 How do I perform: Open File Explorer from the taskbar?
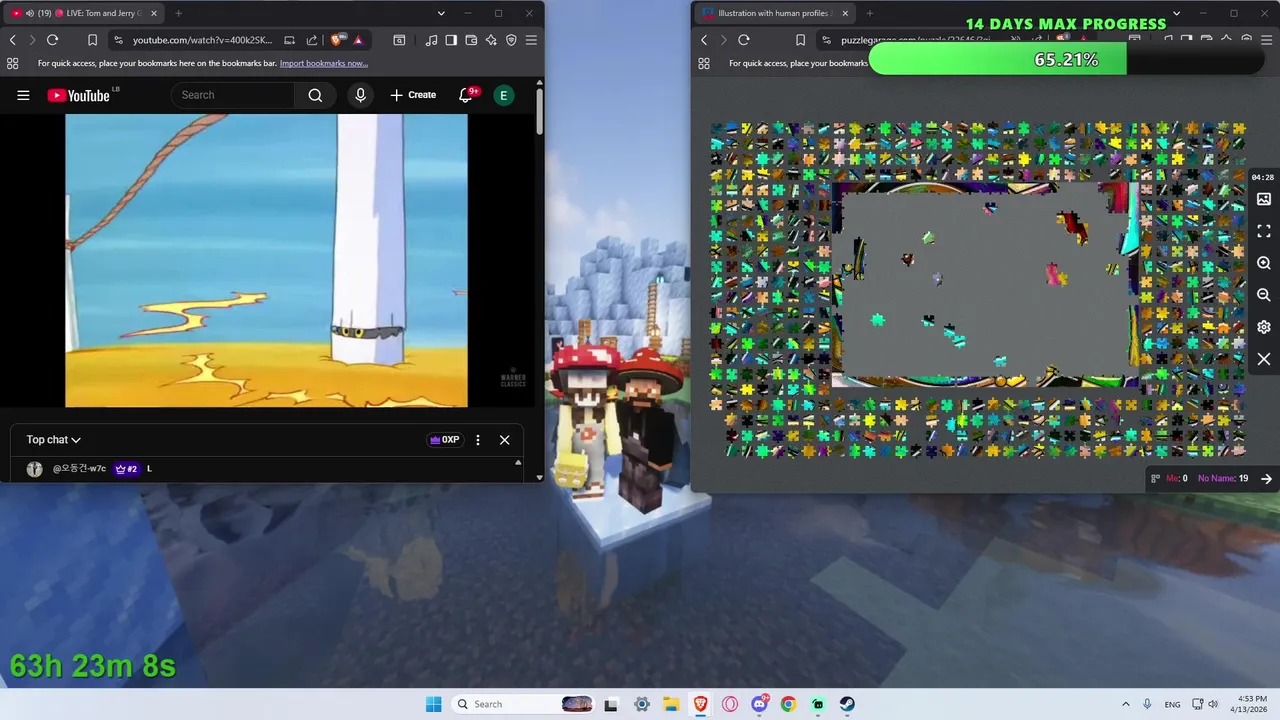671,704
